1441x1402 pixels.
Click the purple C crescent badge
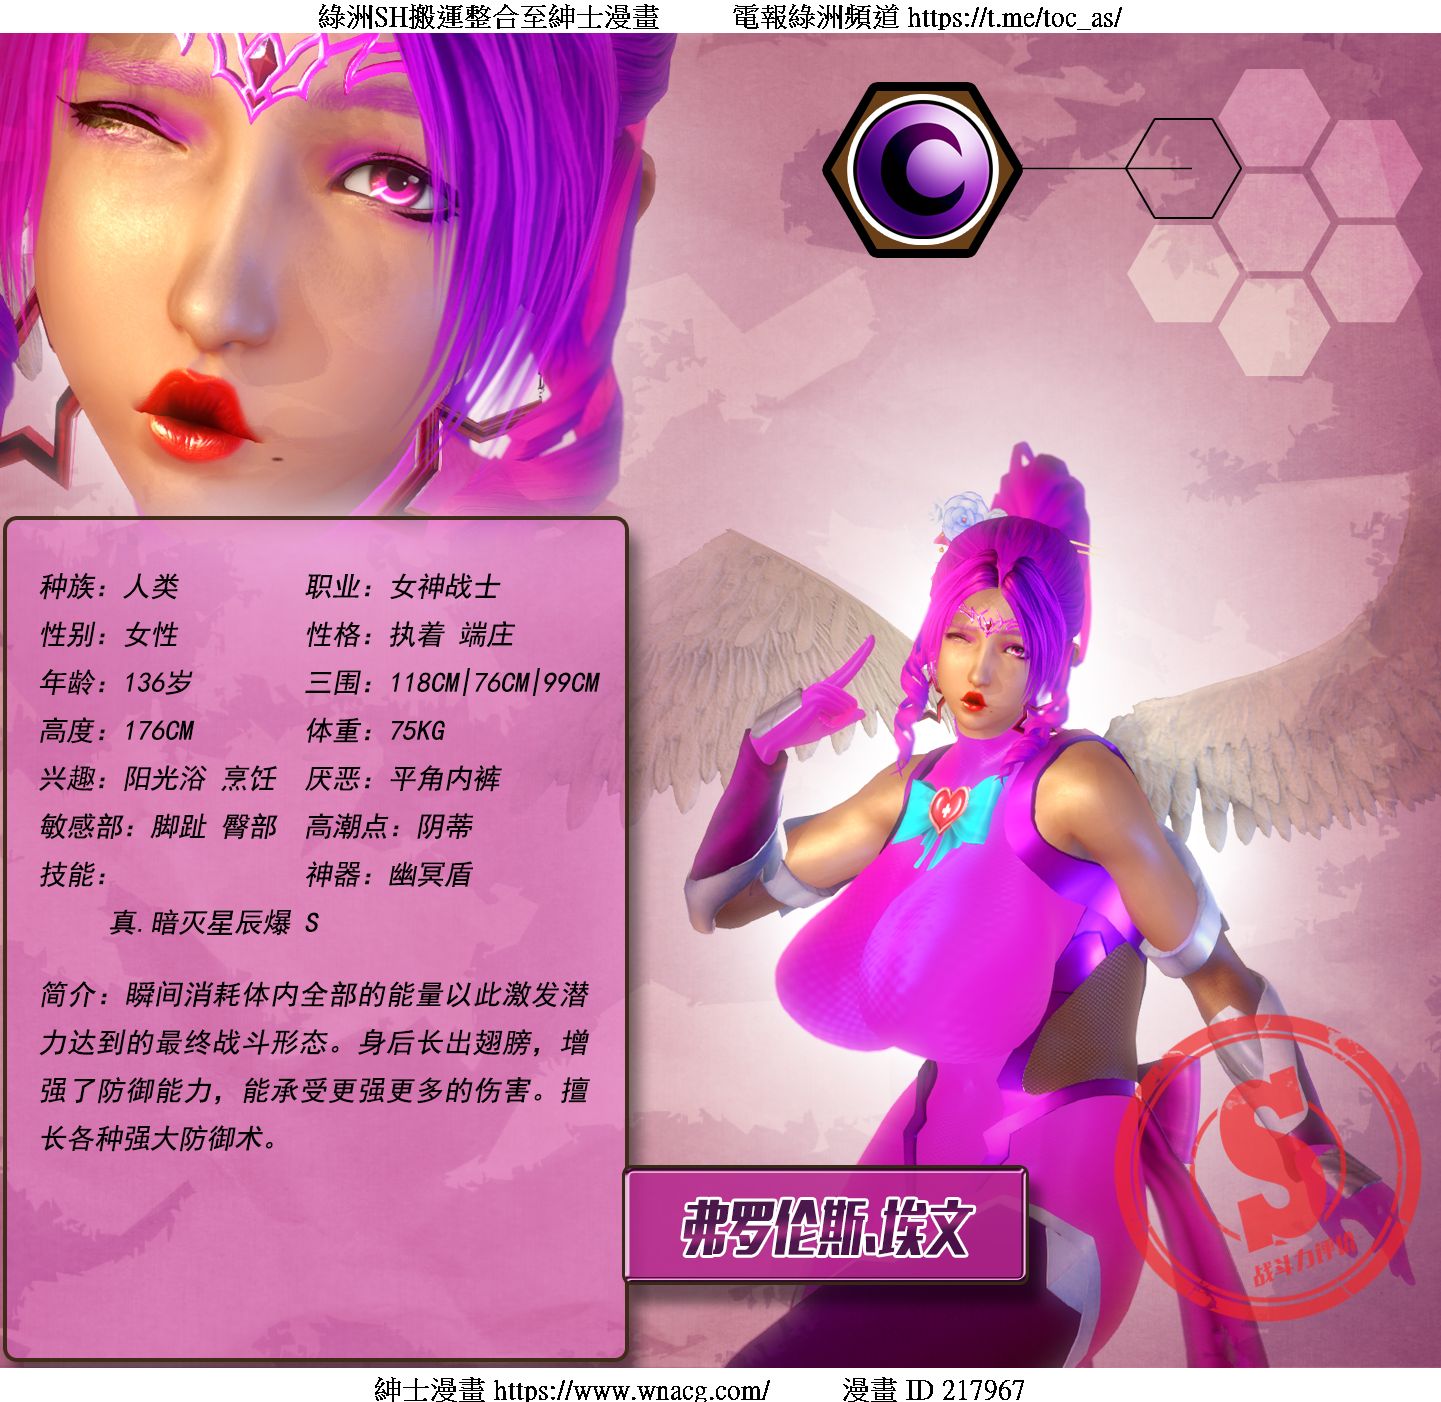point(921,169)
